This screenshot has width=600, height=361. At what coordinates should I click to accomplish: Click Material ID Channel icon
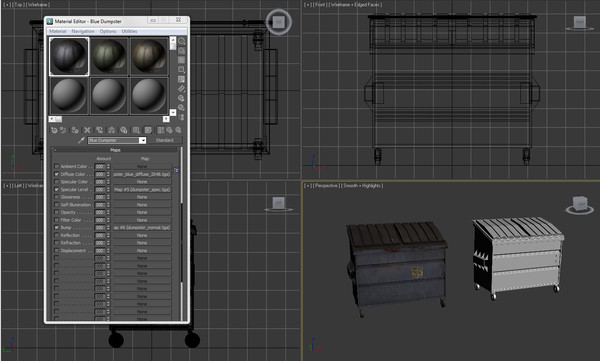click(136, 130)
